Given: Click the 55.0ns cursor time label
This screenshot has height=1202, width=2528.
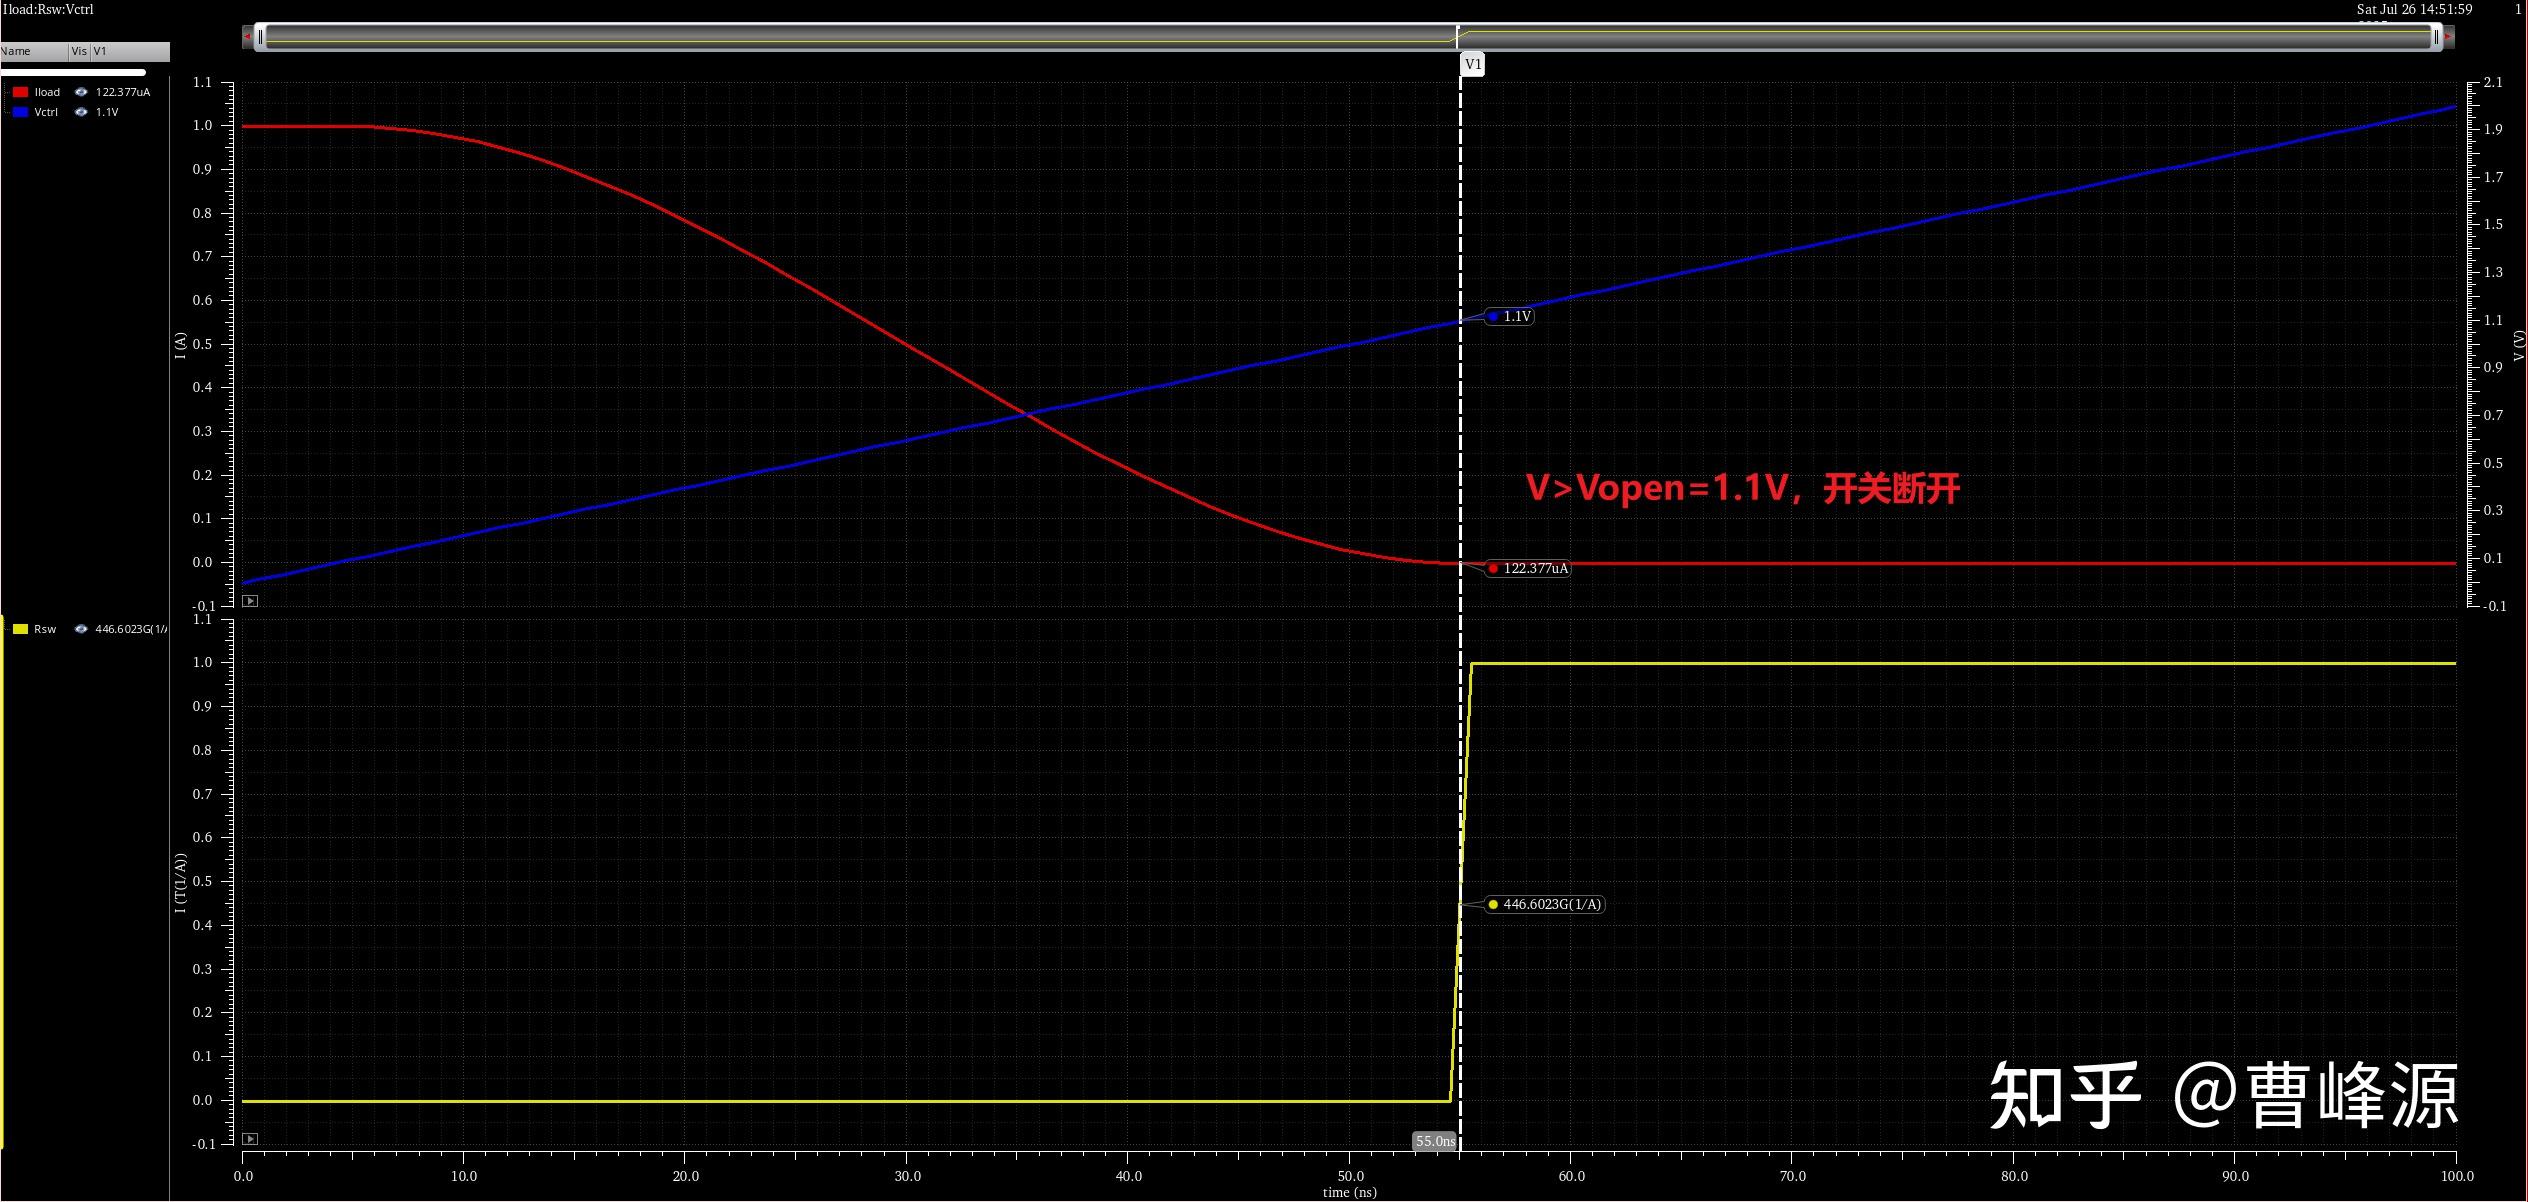Looking at the screenshot, I should pyautogui.click(x=1434, y=1141).
